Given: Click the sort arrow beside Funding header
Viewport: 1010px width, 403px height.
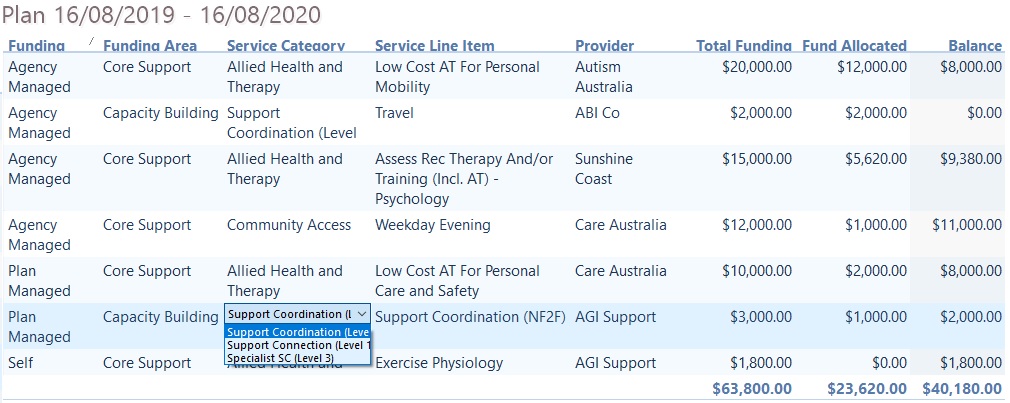Looking at the screenshot, I should (91, 41).
